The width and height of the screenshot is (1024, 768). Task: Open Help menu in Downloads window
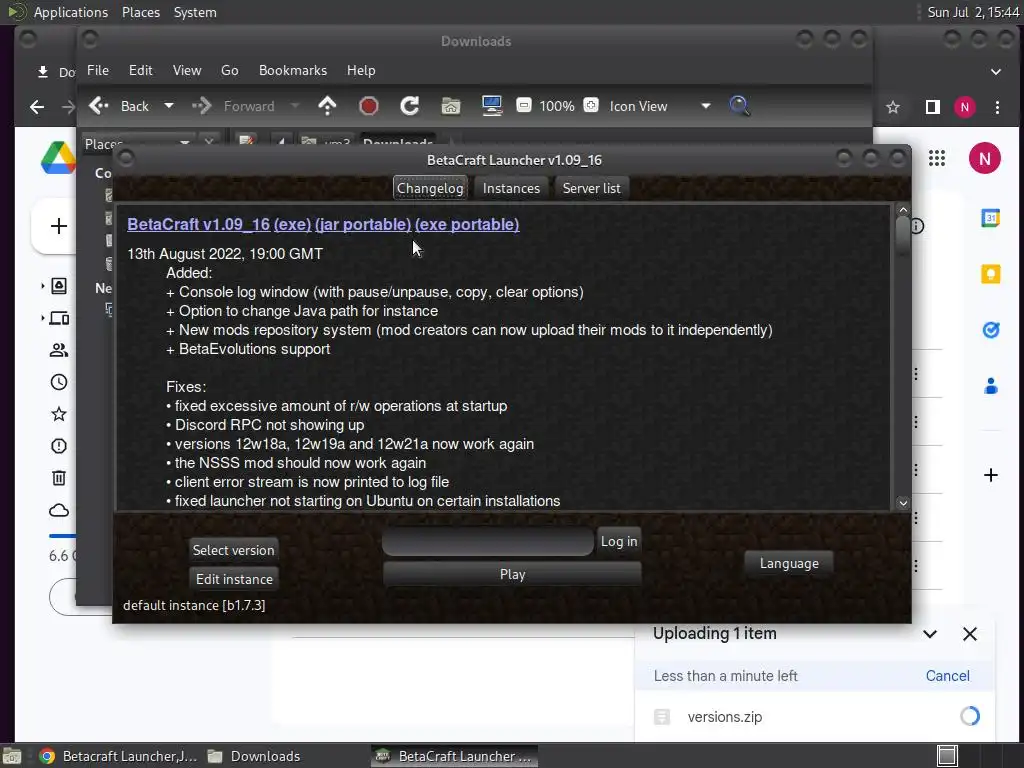360,71
